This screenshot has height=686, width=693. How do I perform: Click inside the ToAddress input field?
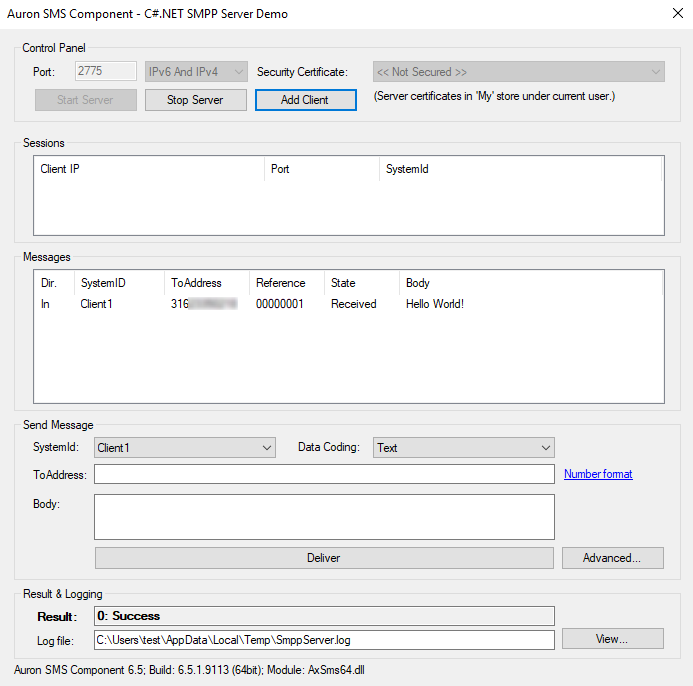[323, 474]
